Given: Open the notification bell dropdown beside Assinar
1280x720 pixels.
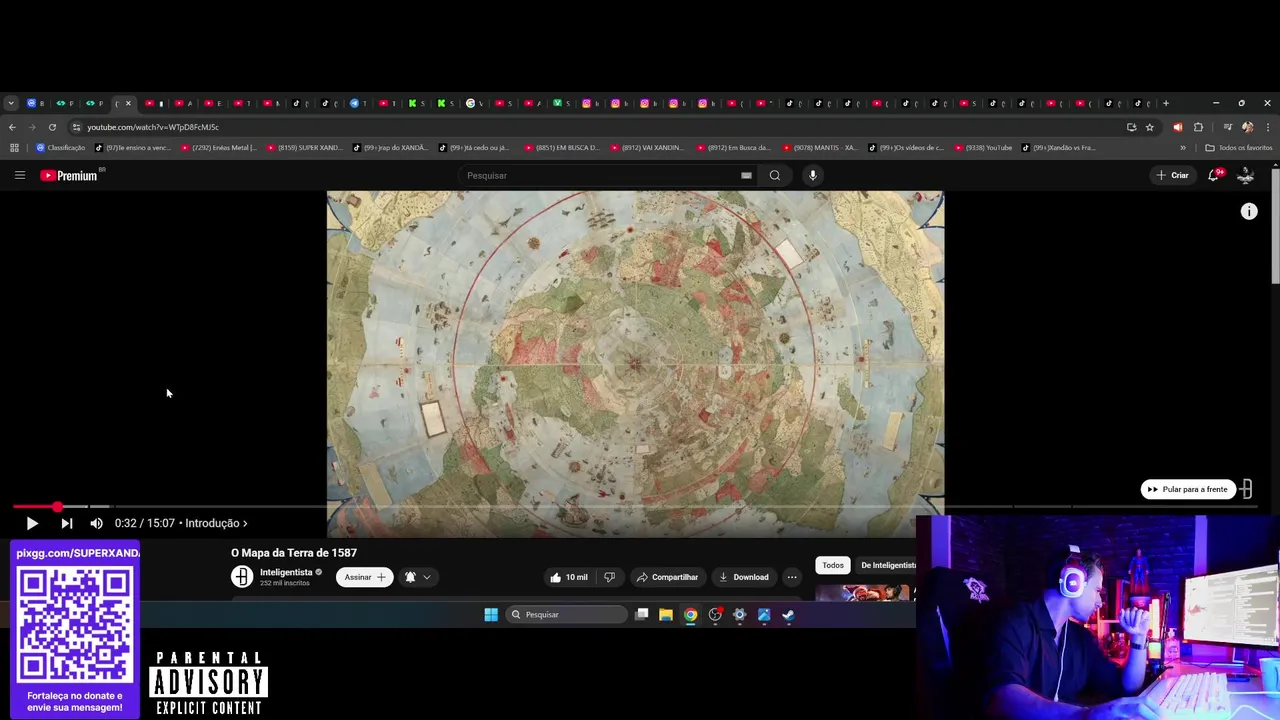Looking at the screenshot, I should [x=418, y=577].
